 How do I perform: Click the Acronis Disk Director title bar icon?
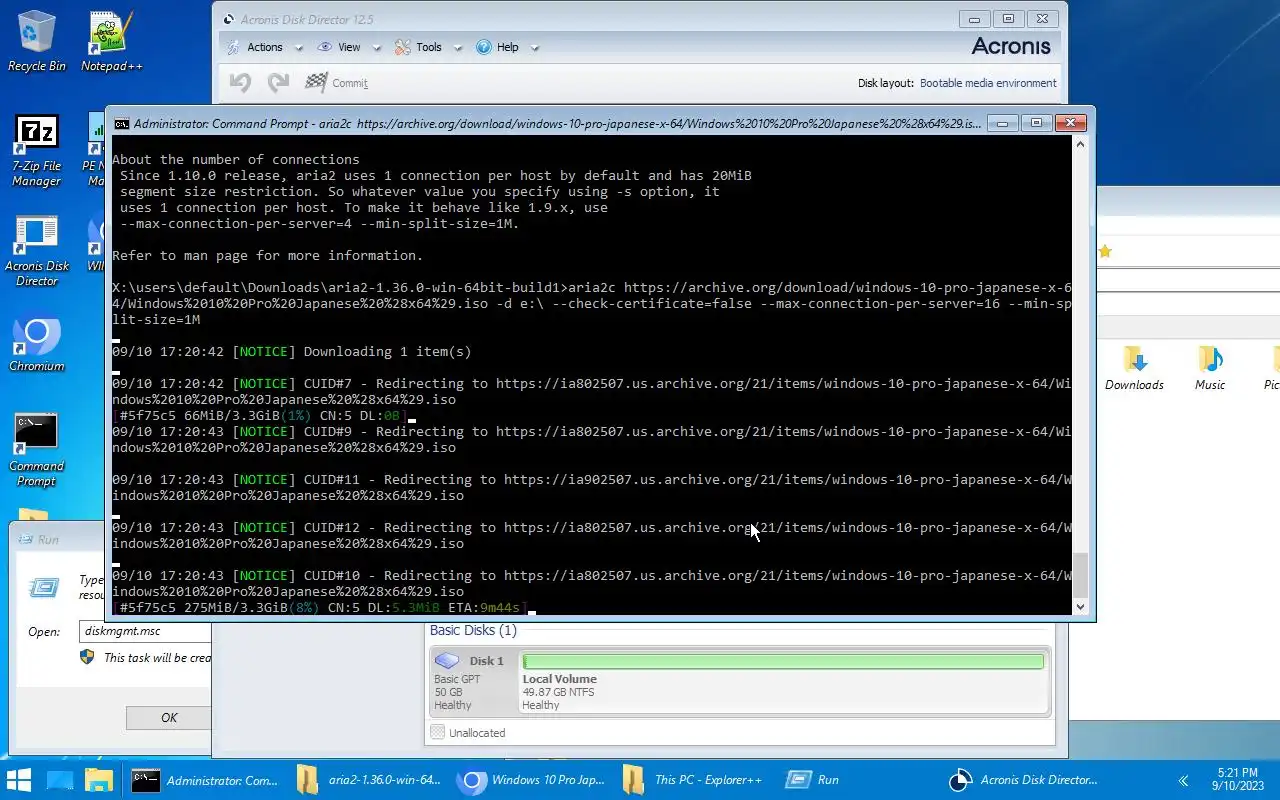tap(228, 19)
